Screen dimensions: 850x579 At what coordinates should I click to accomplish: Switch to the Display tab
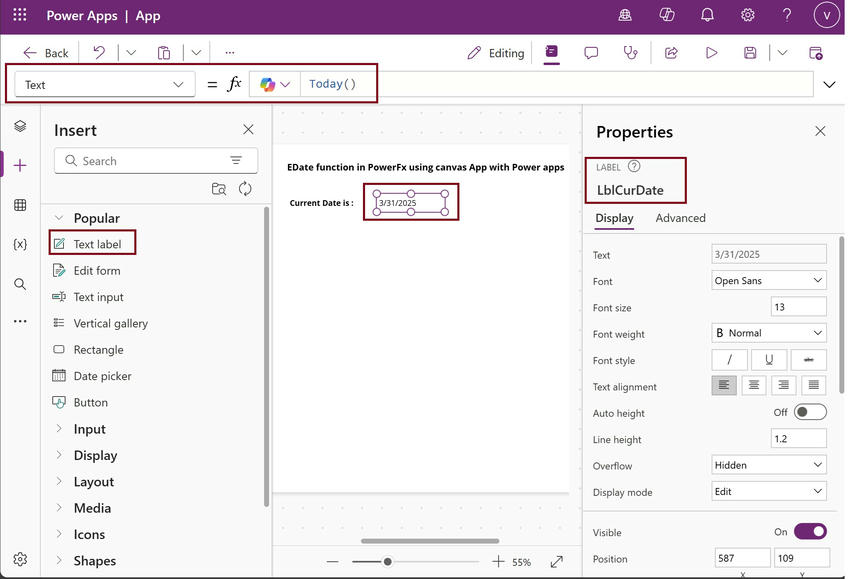click(614, 218)
